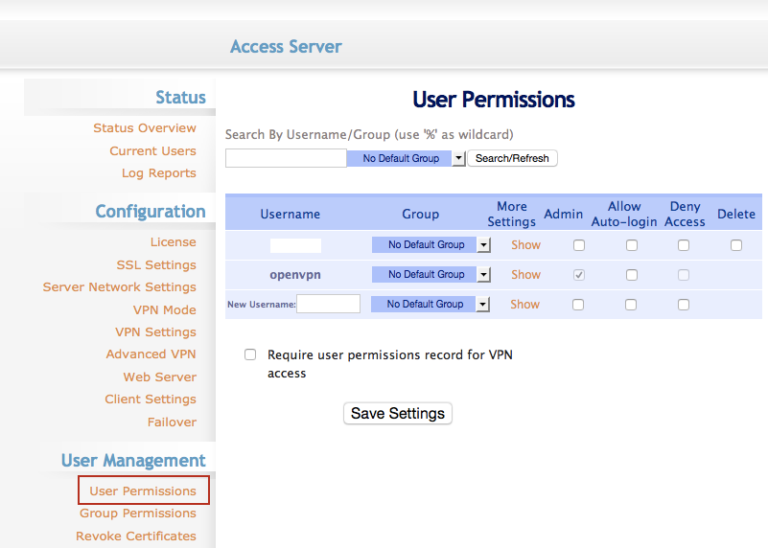Click the Status section heading
768x548 pixels.
[181, 97]
